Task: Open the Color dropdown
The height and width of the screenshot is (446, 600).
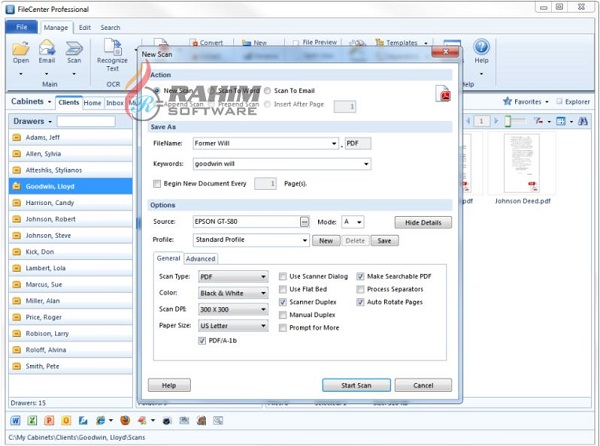Action: [263, 293]
